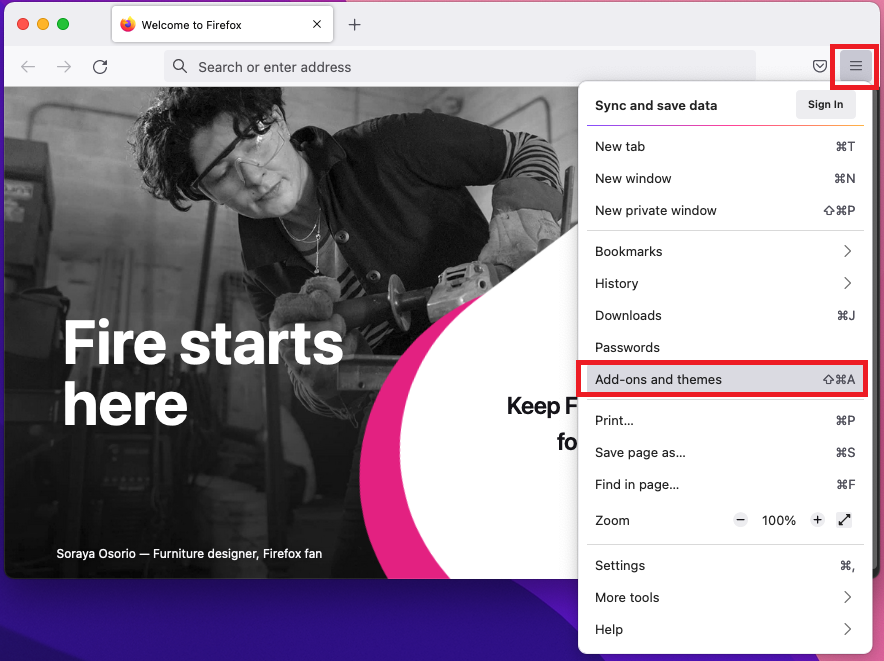The image size is (884, 661).
Task: Select Save page as… menu item
Action: tap(725, 453)
